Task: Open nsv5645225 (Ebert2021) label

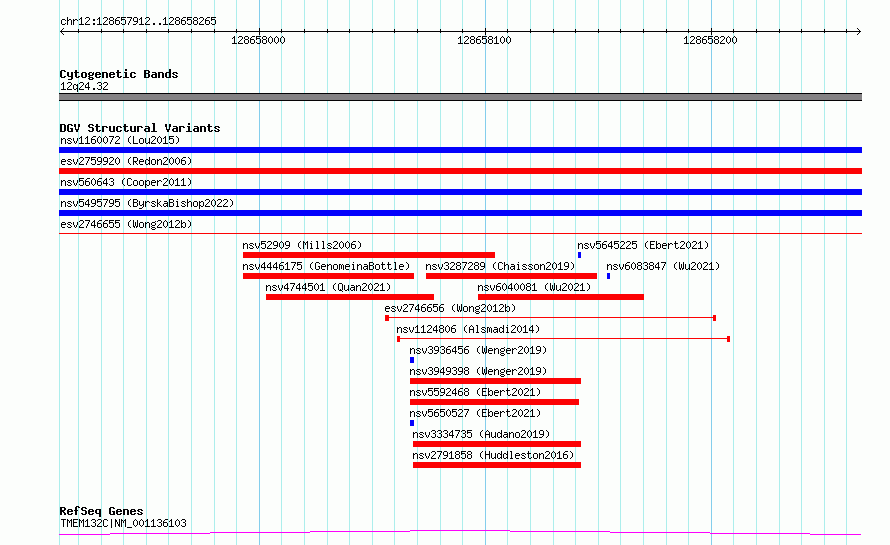Action: coord(643,245)
